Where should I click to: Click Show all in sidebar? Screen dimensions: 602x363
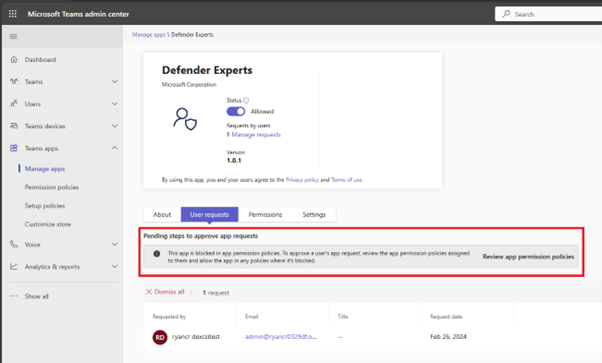click(x=37, y=296)
